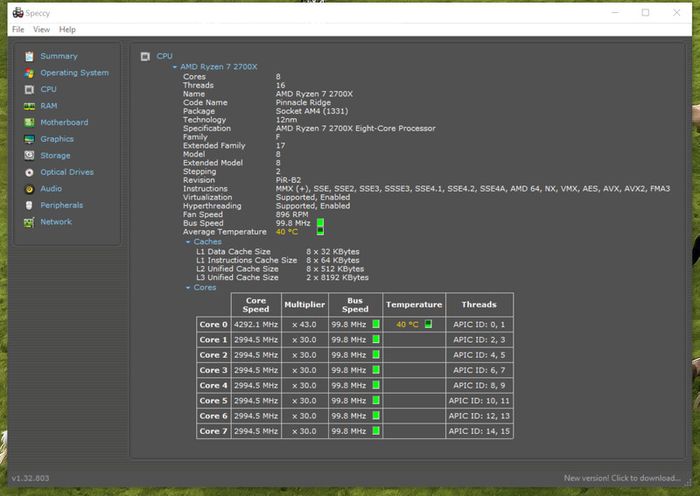Click the Audio speaker icon
Screen dimensions: 700x496
(29, 189)
